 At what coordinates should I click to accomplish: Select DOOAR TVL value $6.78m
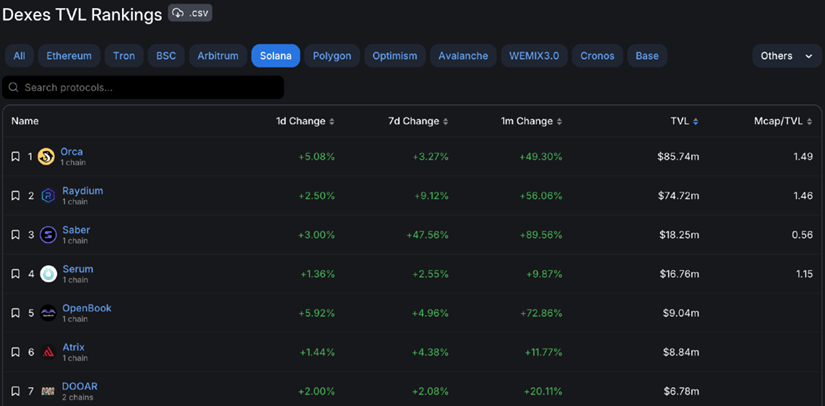tap(681, 391)
